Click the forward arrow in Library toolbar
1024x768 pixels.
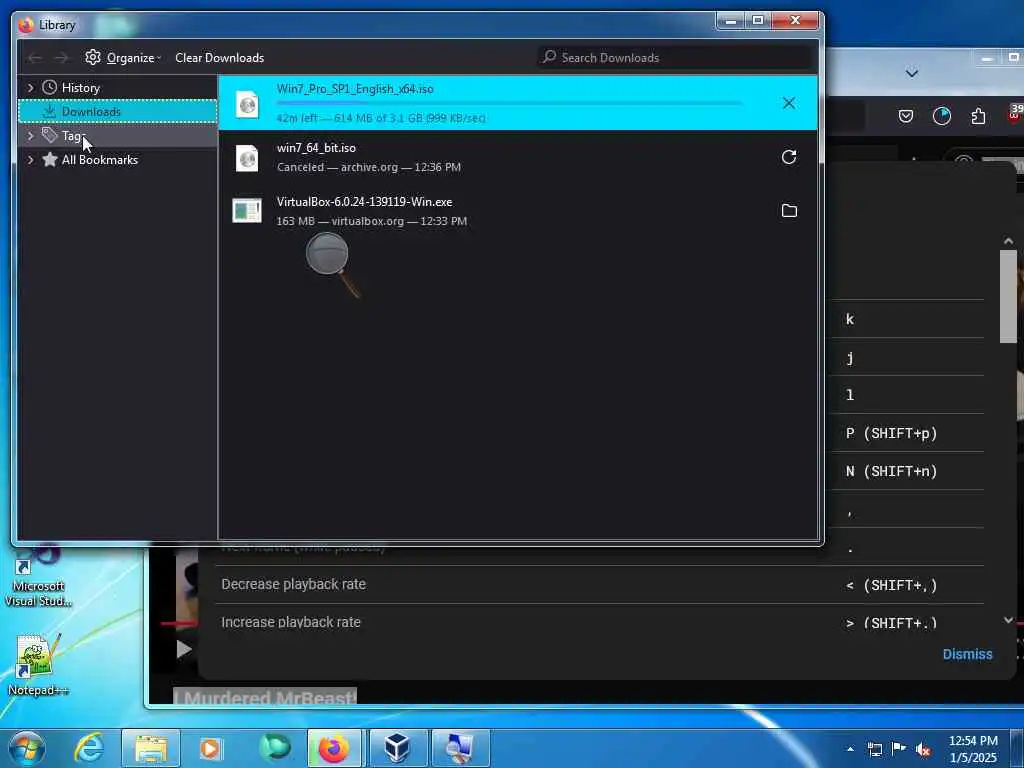click(x=61, y=58)
